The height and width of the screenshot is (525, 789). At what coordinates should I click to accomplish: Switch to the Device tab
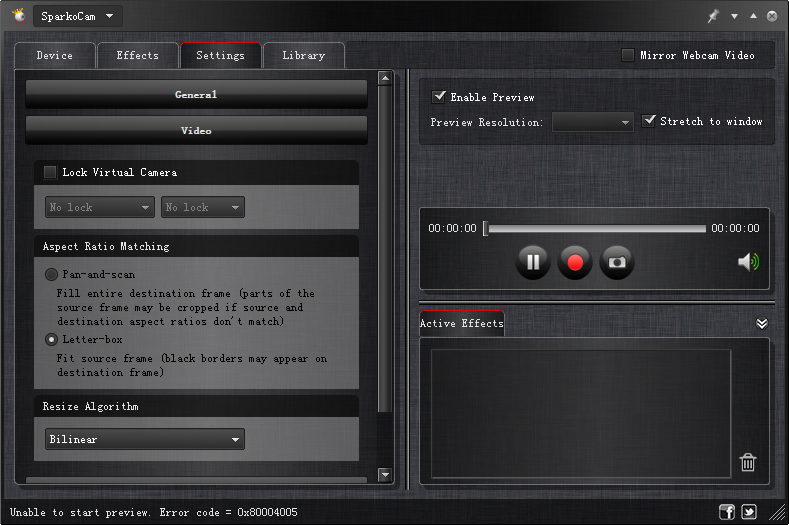pos(55,55)
